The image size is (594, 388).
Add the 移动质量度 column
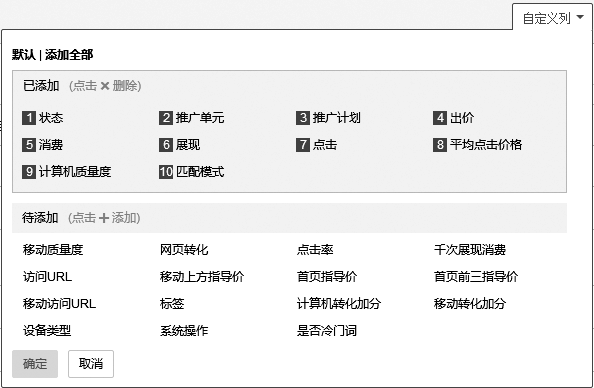pyautogui.click(x=53, y=250)
